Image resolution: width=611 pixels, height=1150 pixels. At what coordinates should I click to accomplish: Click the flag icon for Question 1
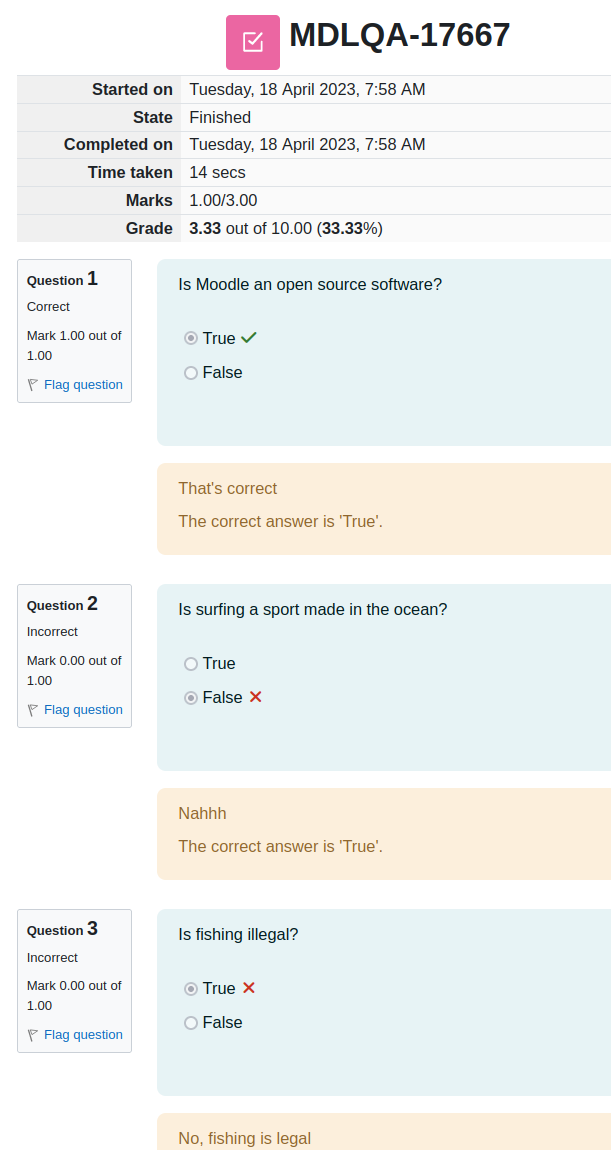click(x=32, y=384)
